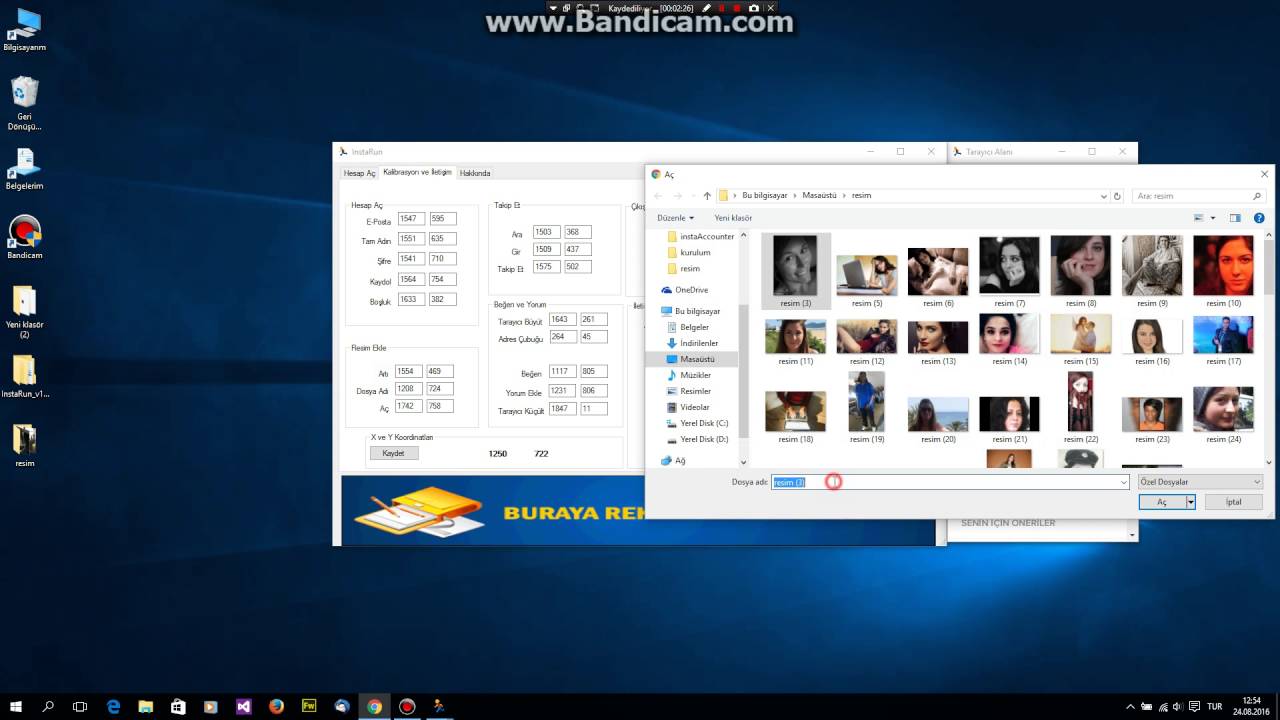Select Müzikler in navigation pane
The width and height of the screenshot is (1280, 720).
coord(688,375)
